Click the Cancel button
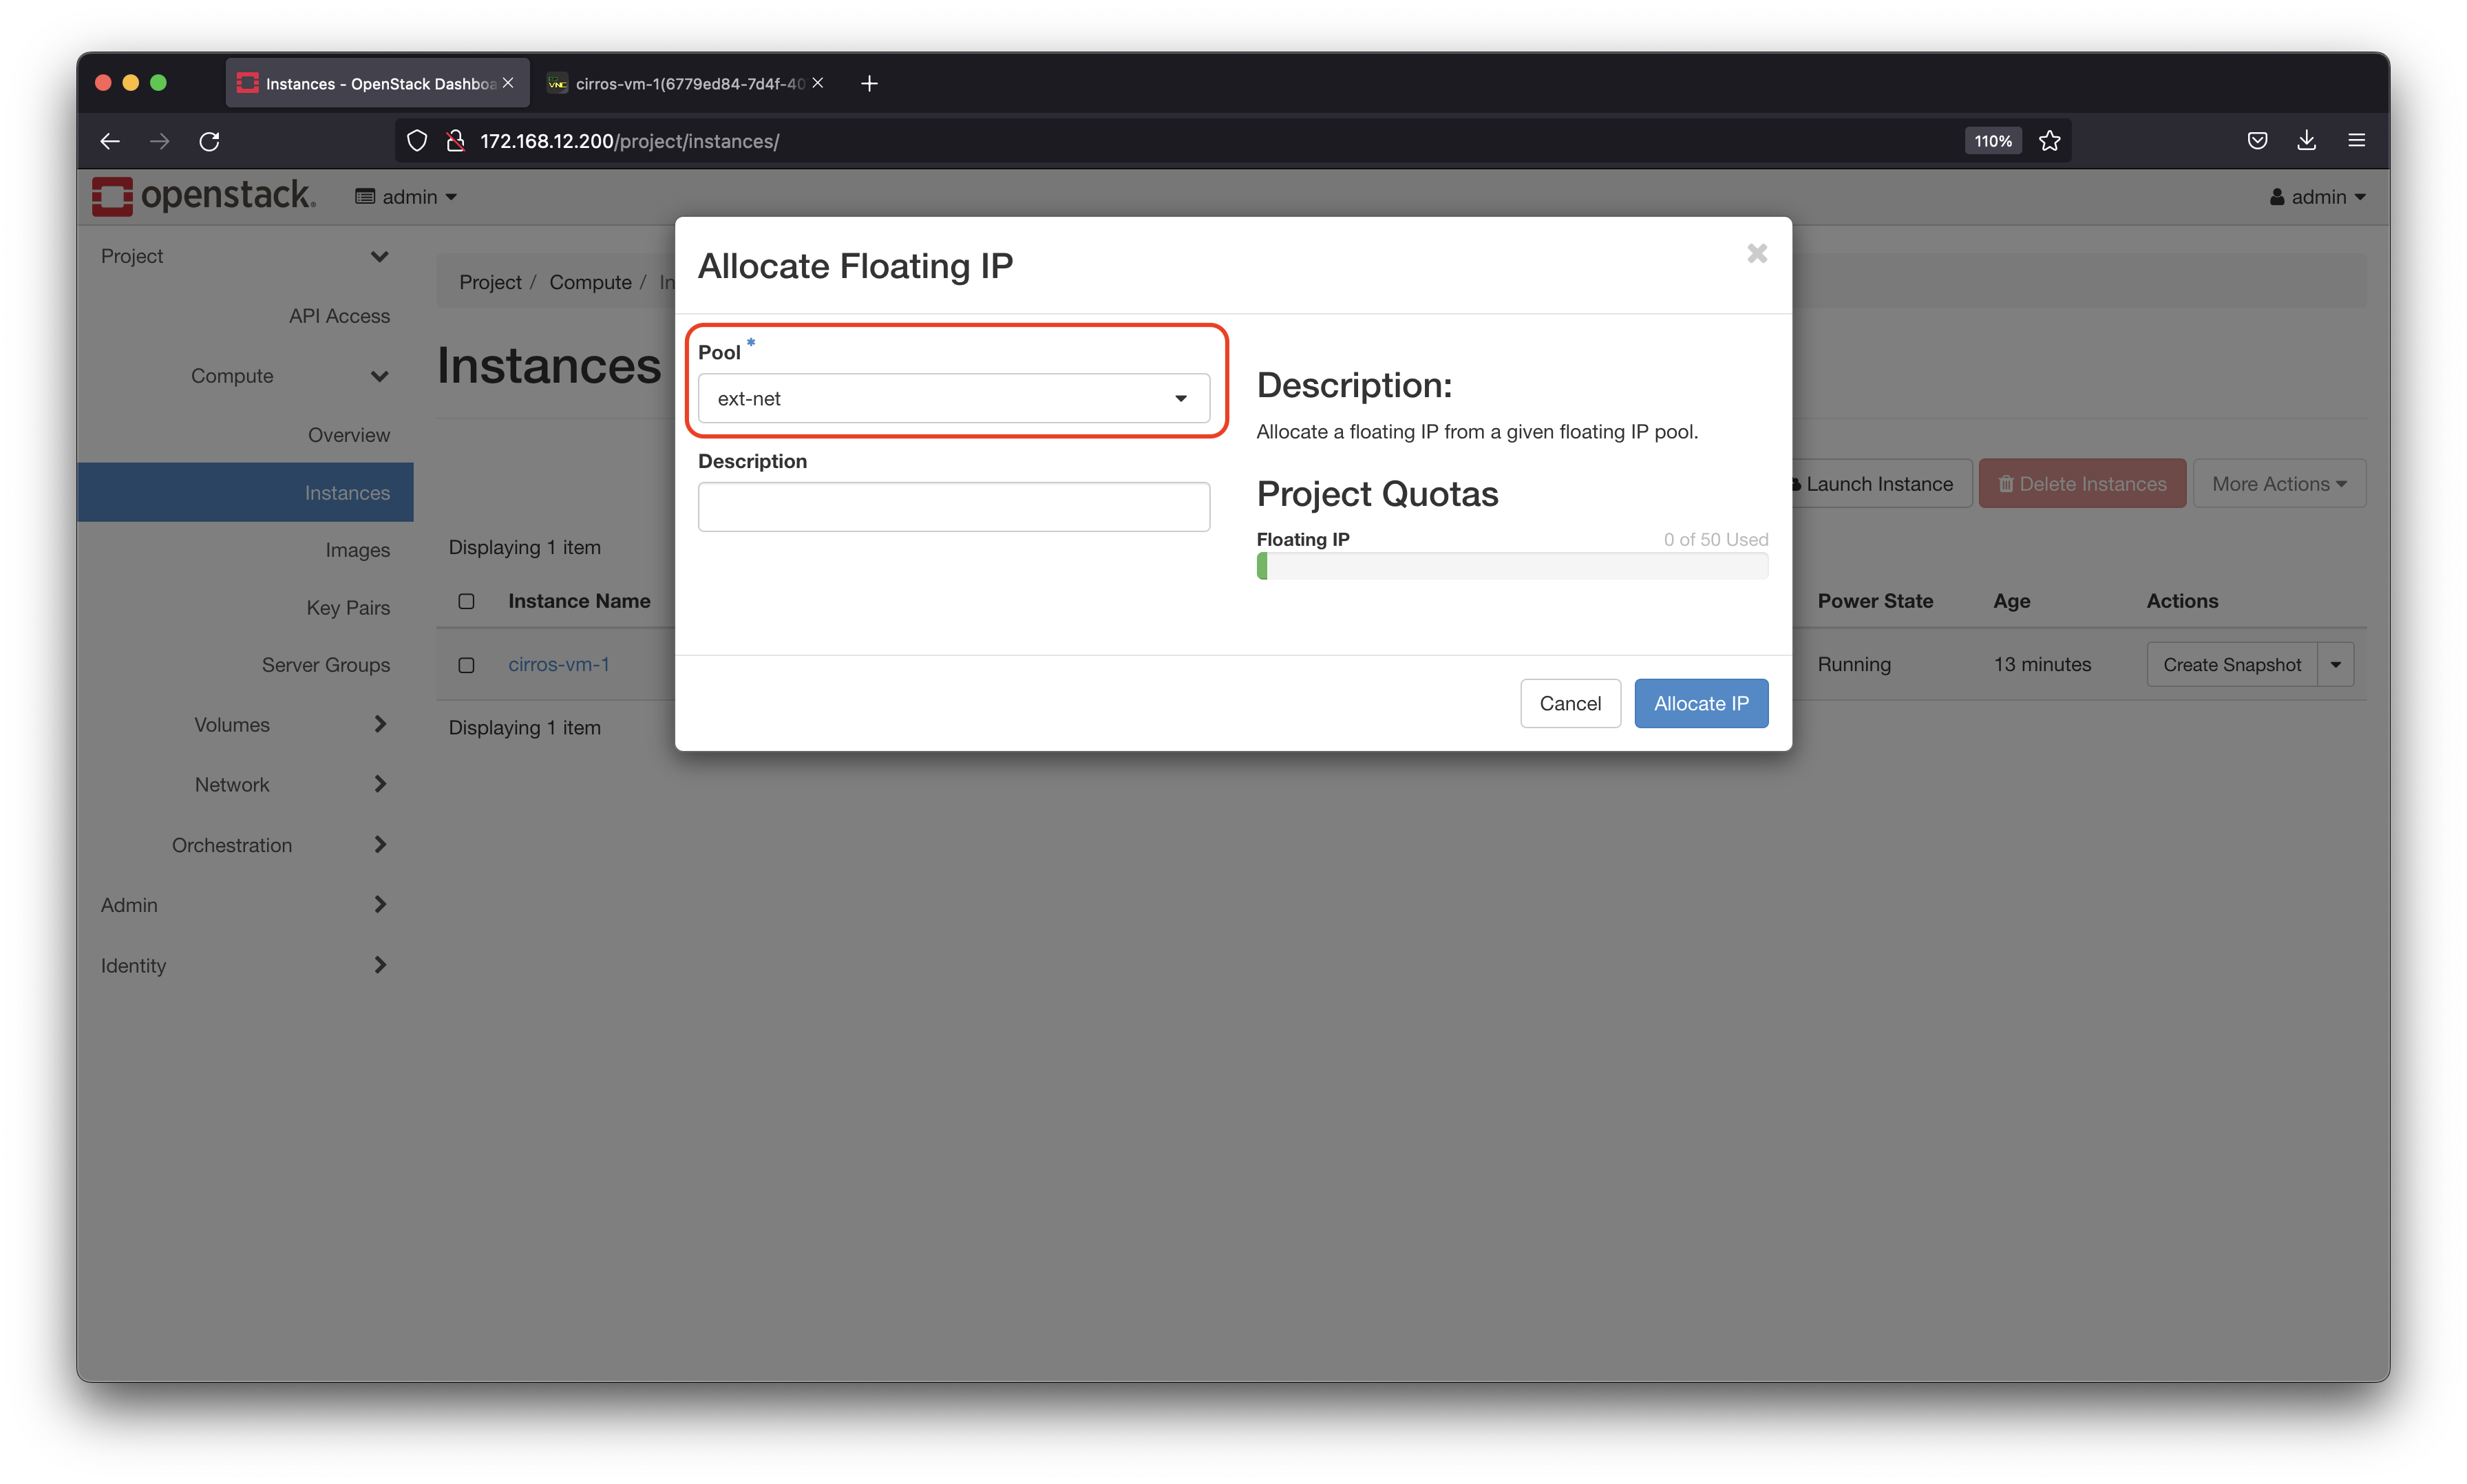The image size is (2467, 1484). pos(1569,703)
